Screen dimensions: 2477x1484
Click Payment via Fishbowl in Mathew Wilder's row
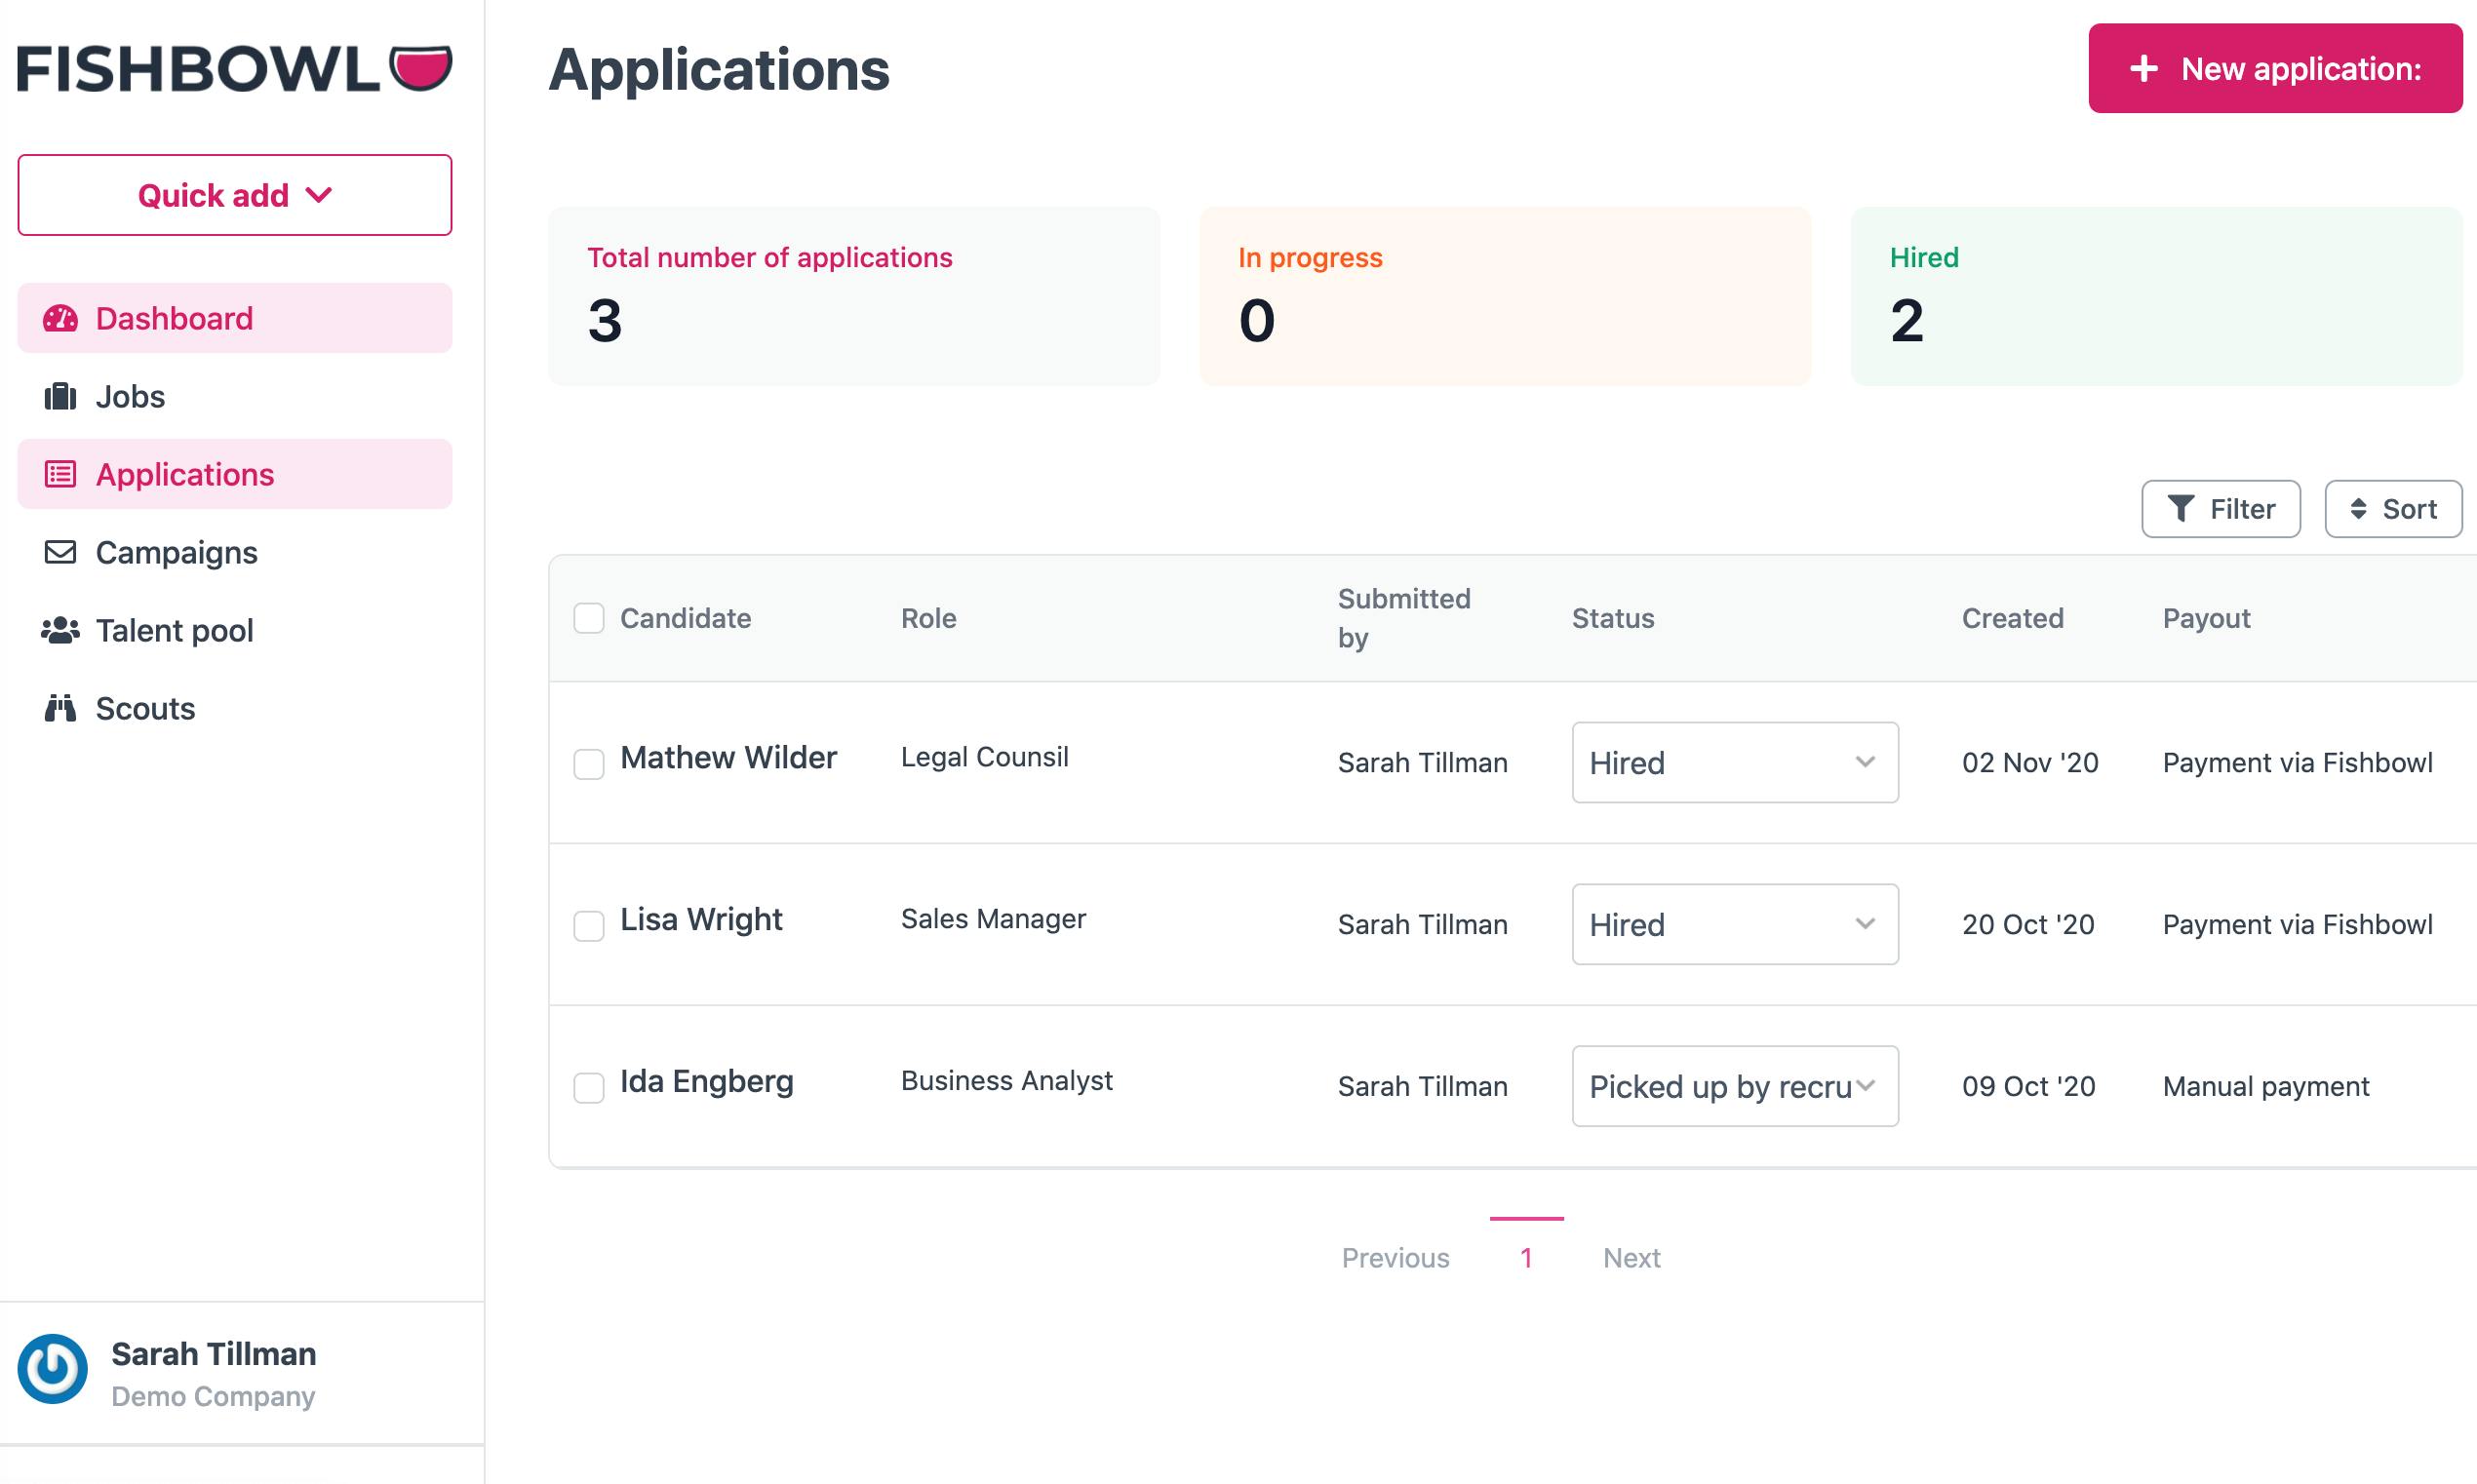2297,763
